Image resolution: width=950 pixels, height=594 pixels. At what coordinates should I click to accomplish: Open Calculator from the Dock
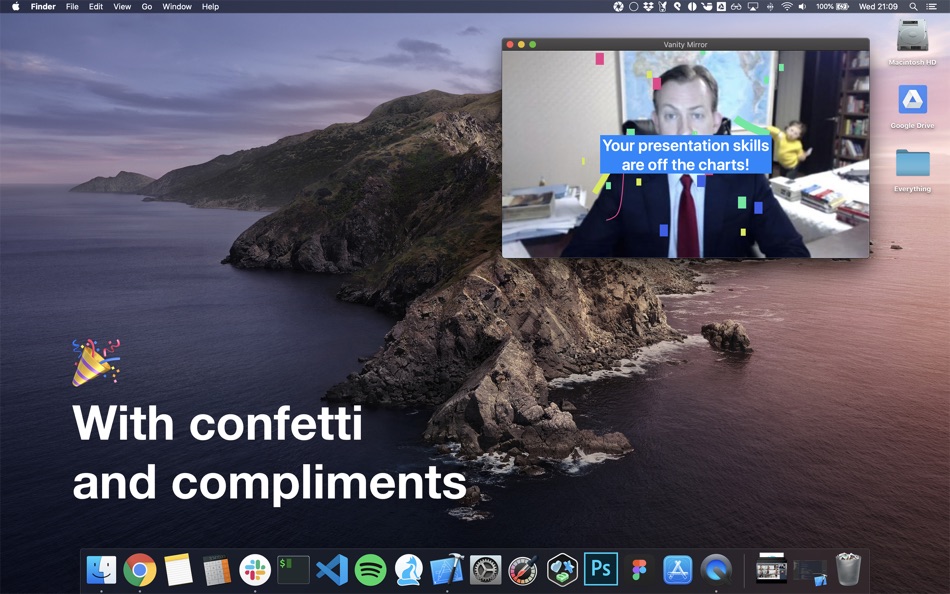(x=216, y=570)
